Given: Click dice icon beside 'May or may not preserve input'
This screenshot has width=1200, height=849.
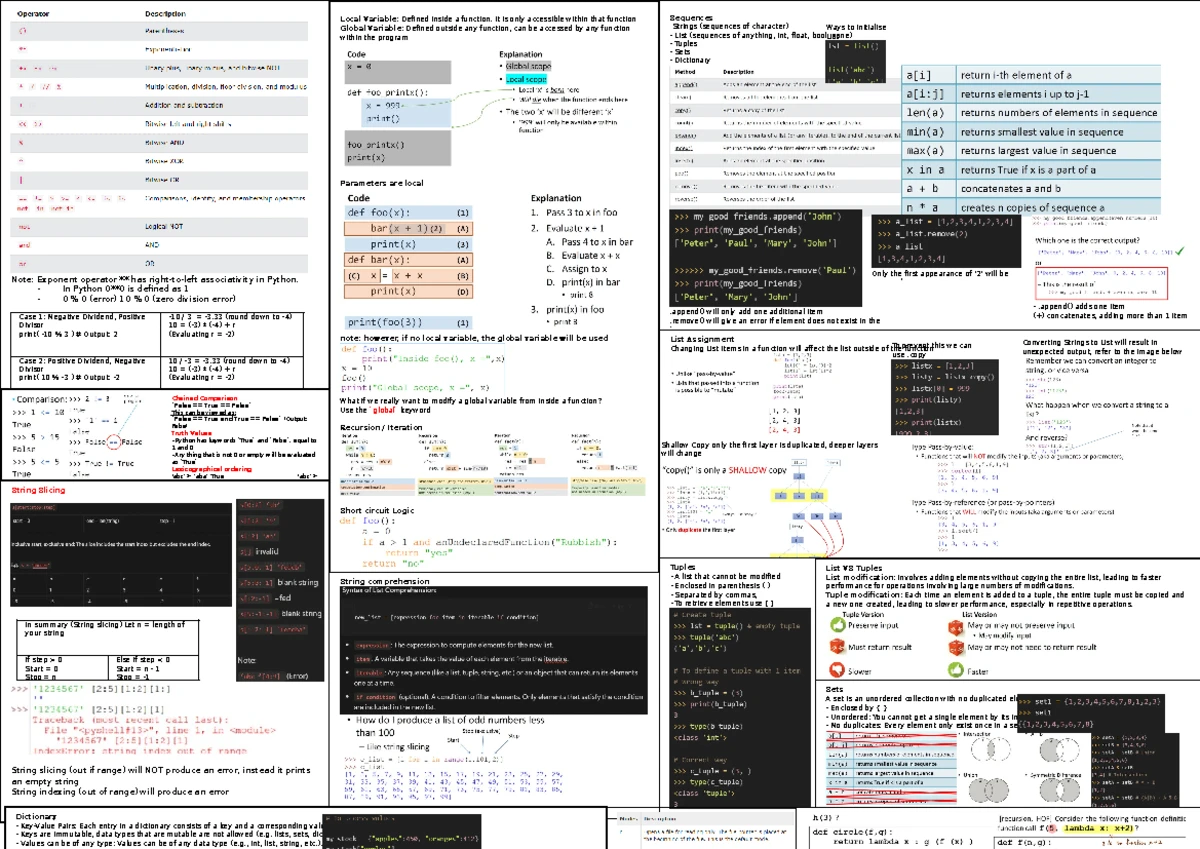Looking at the screenshot, I should [956, 627].
